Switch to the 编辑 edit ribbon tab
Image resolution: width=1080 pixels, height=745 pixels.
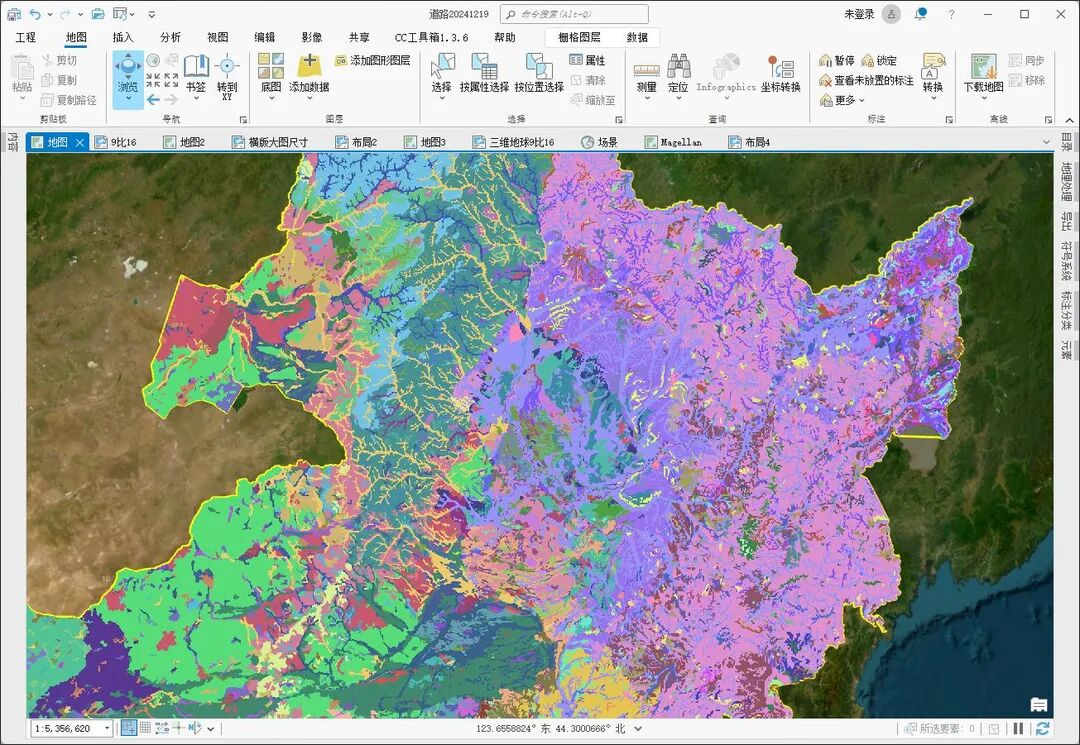[264, 37]
